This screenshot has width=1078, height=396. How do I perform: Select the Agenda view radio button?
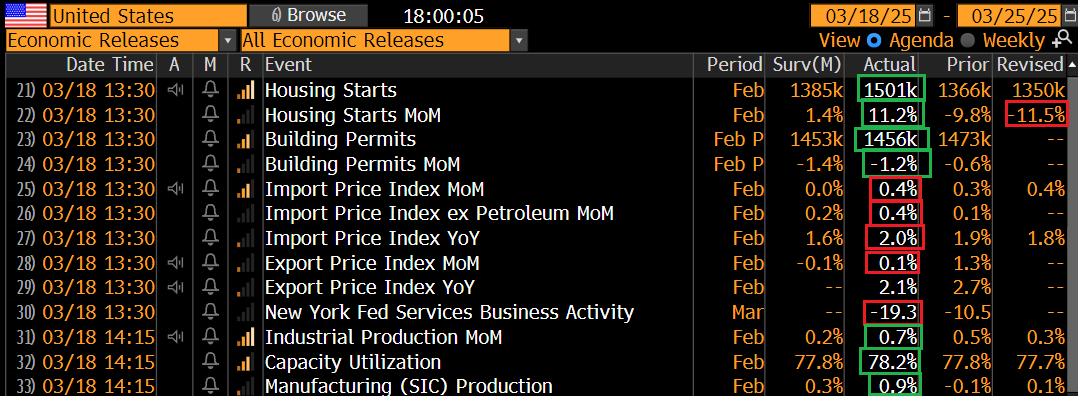[874, 41]
